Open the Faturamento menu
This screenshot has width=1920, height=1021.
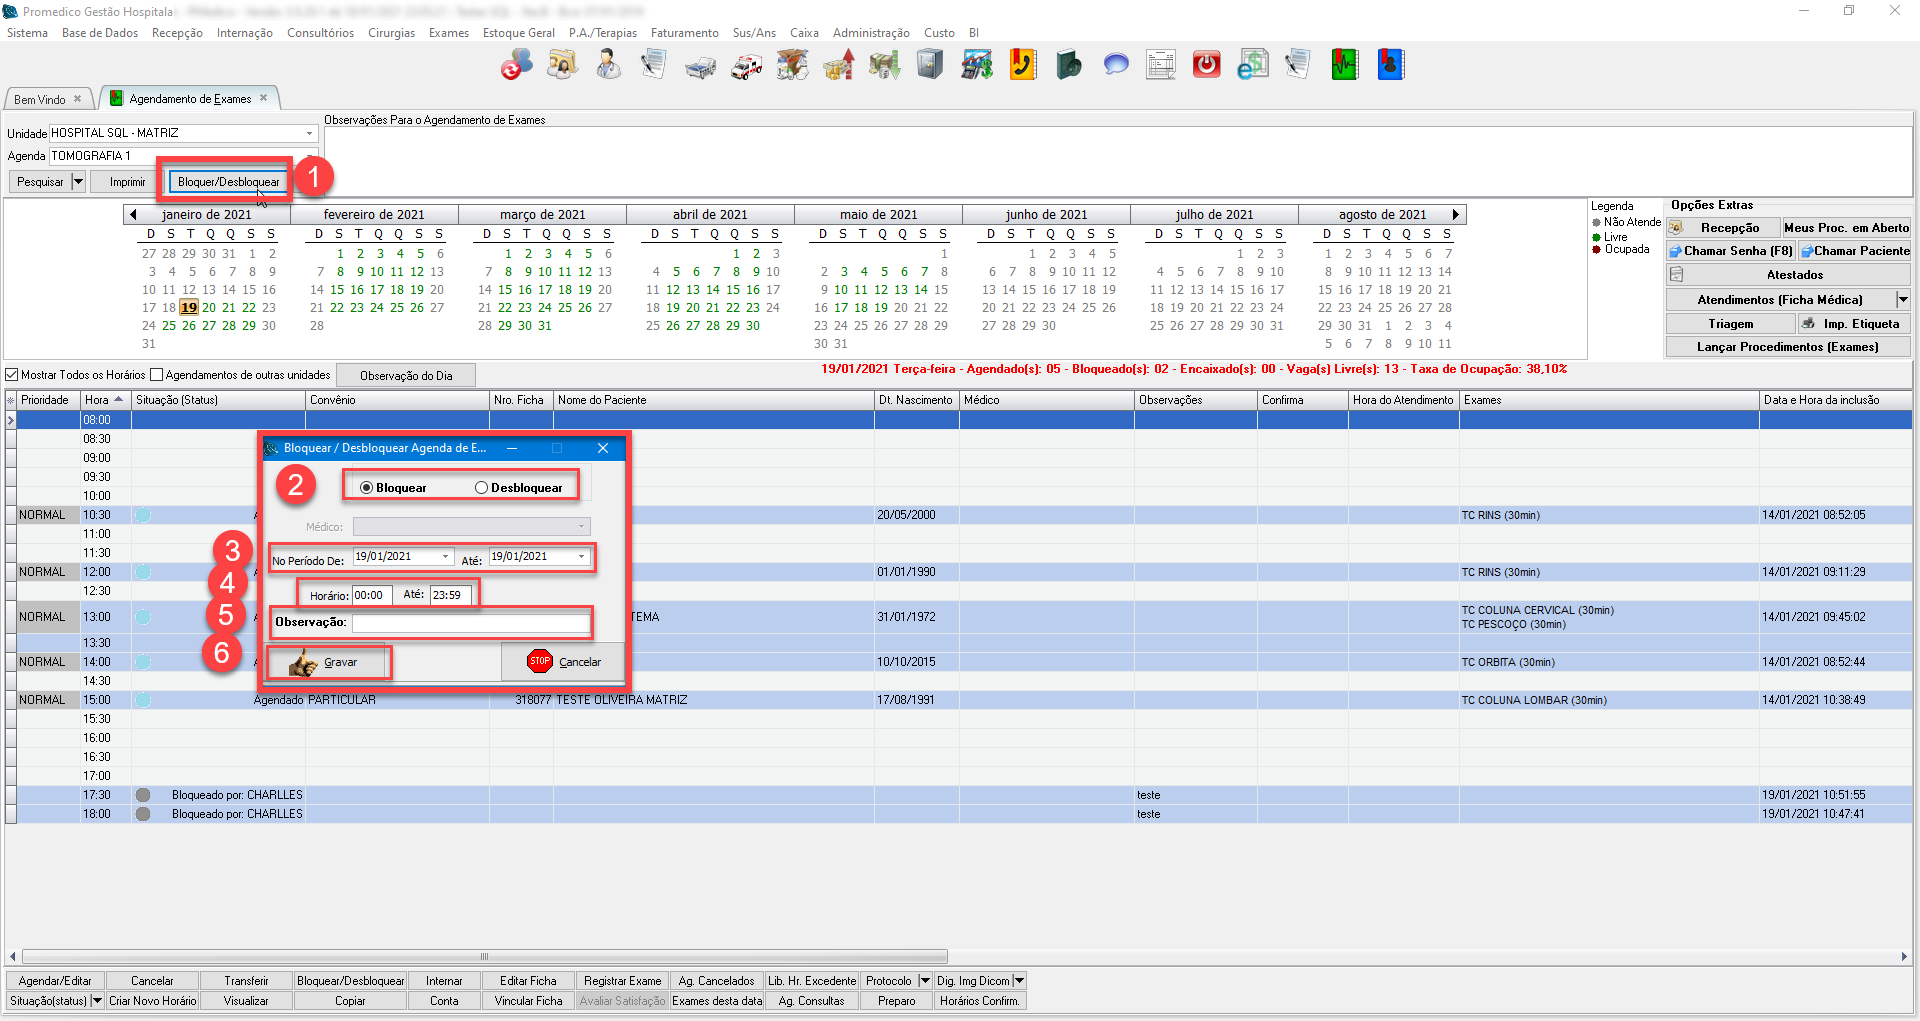[x=684, y=33]
